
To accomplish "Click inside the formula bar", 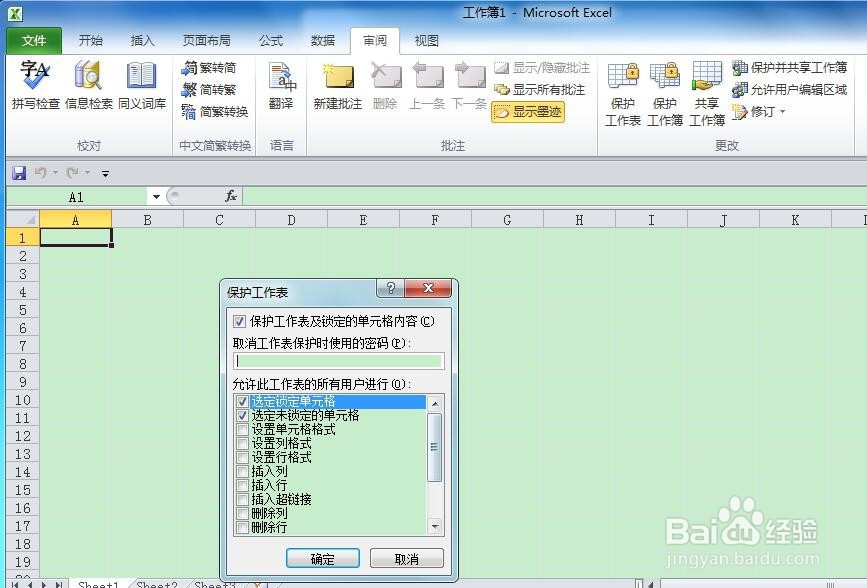I will 554,196.
